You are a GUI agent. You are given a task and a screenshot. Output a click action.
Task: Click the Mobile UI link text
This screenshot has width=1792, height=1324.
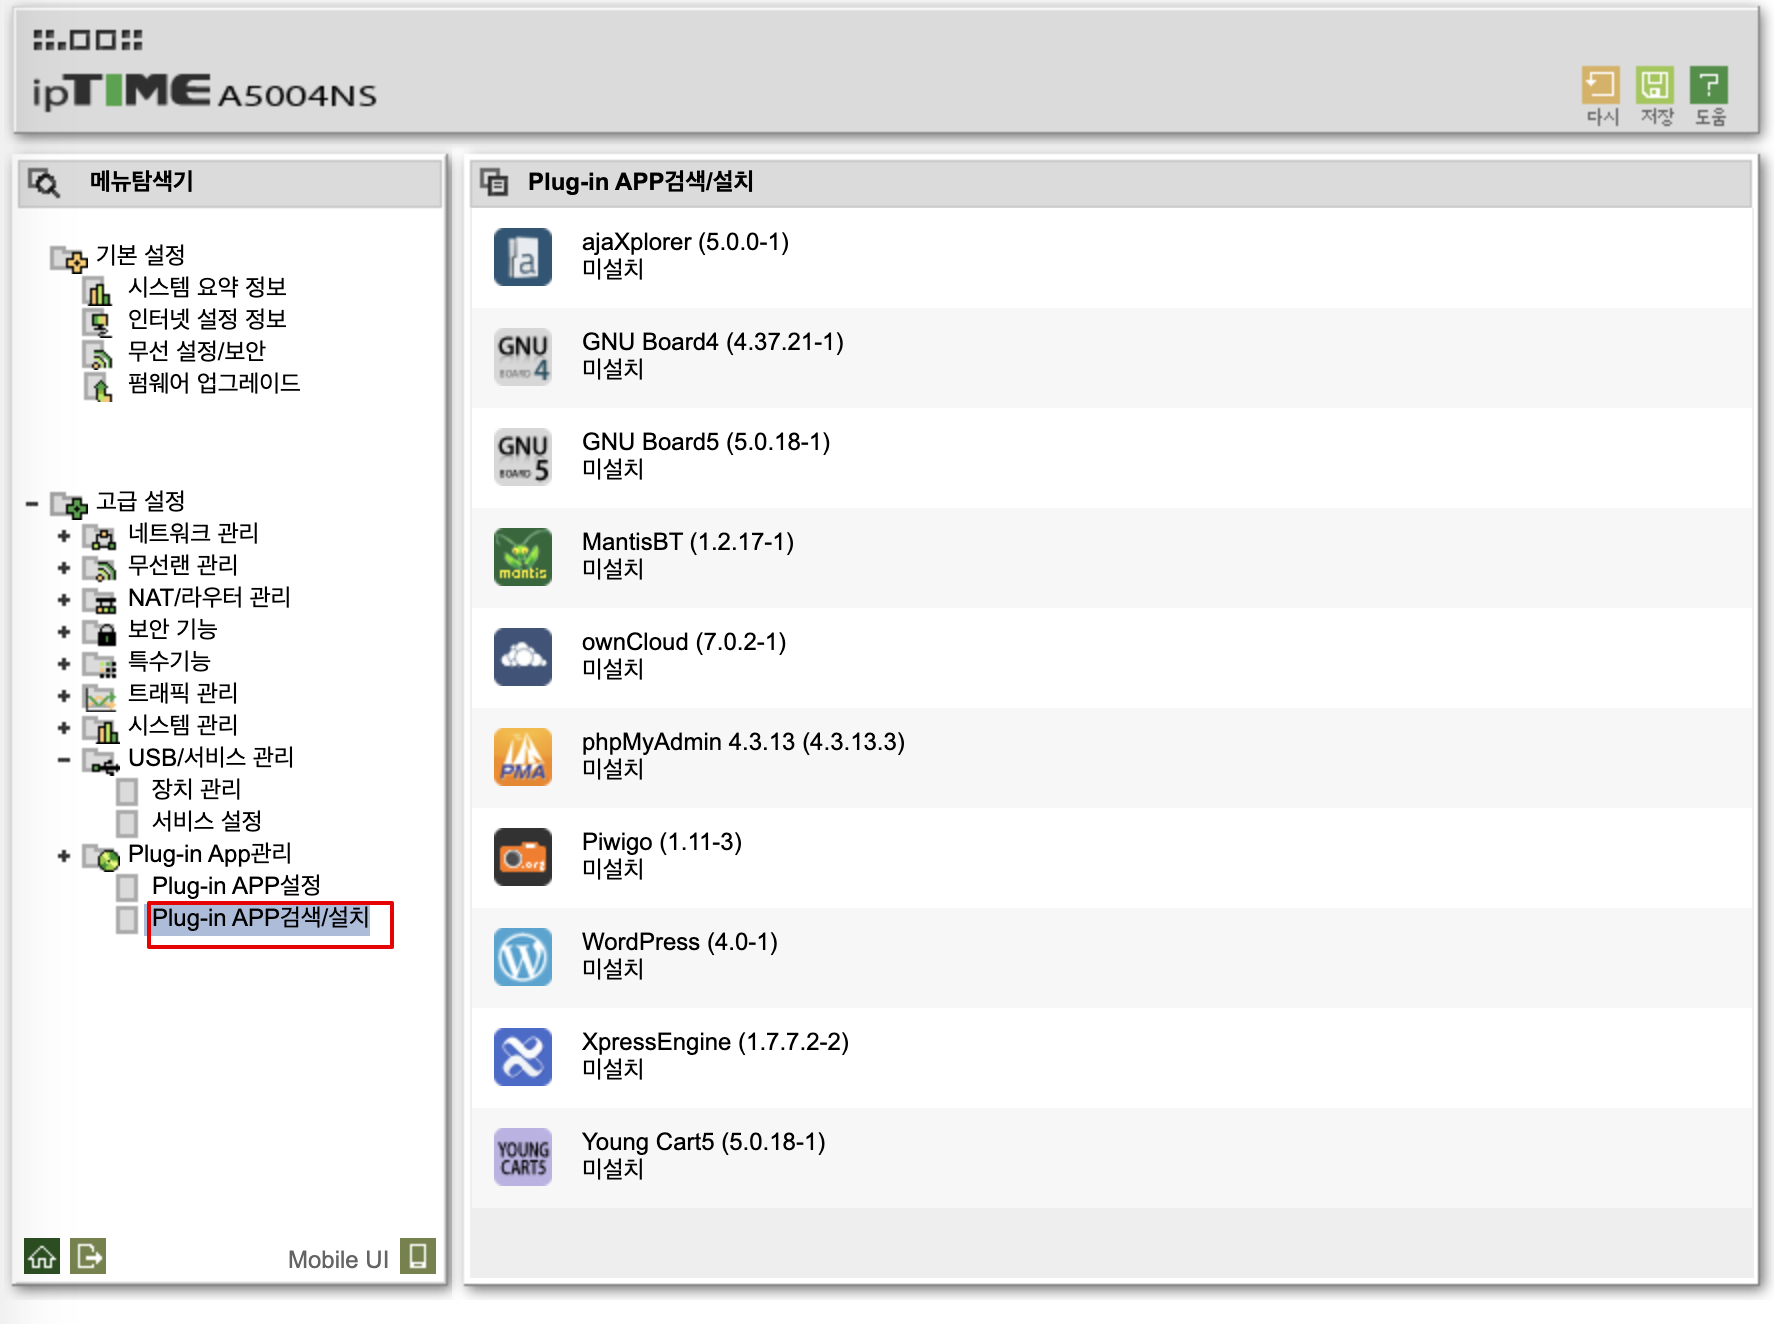(x=338, y=1259)
